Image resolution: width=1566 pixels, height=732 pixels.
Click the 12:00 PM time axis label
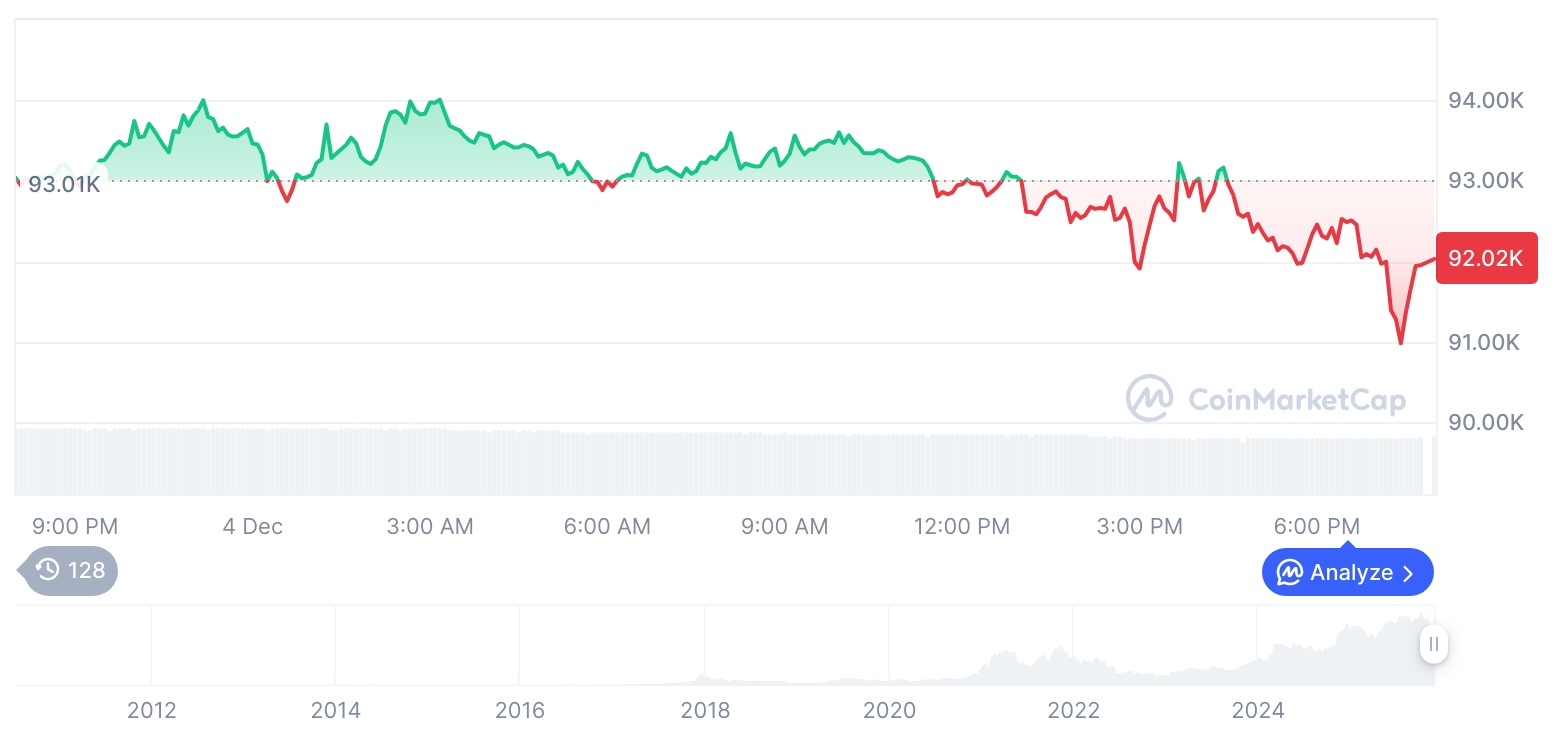(962, 526)
